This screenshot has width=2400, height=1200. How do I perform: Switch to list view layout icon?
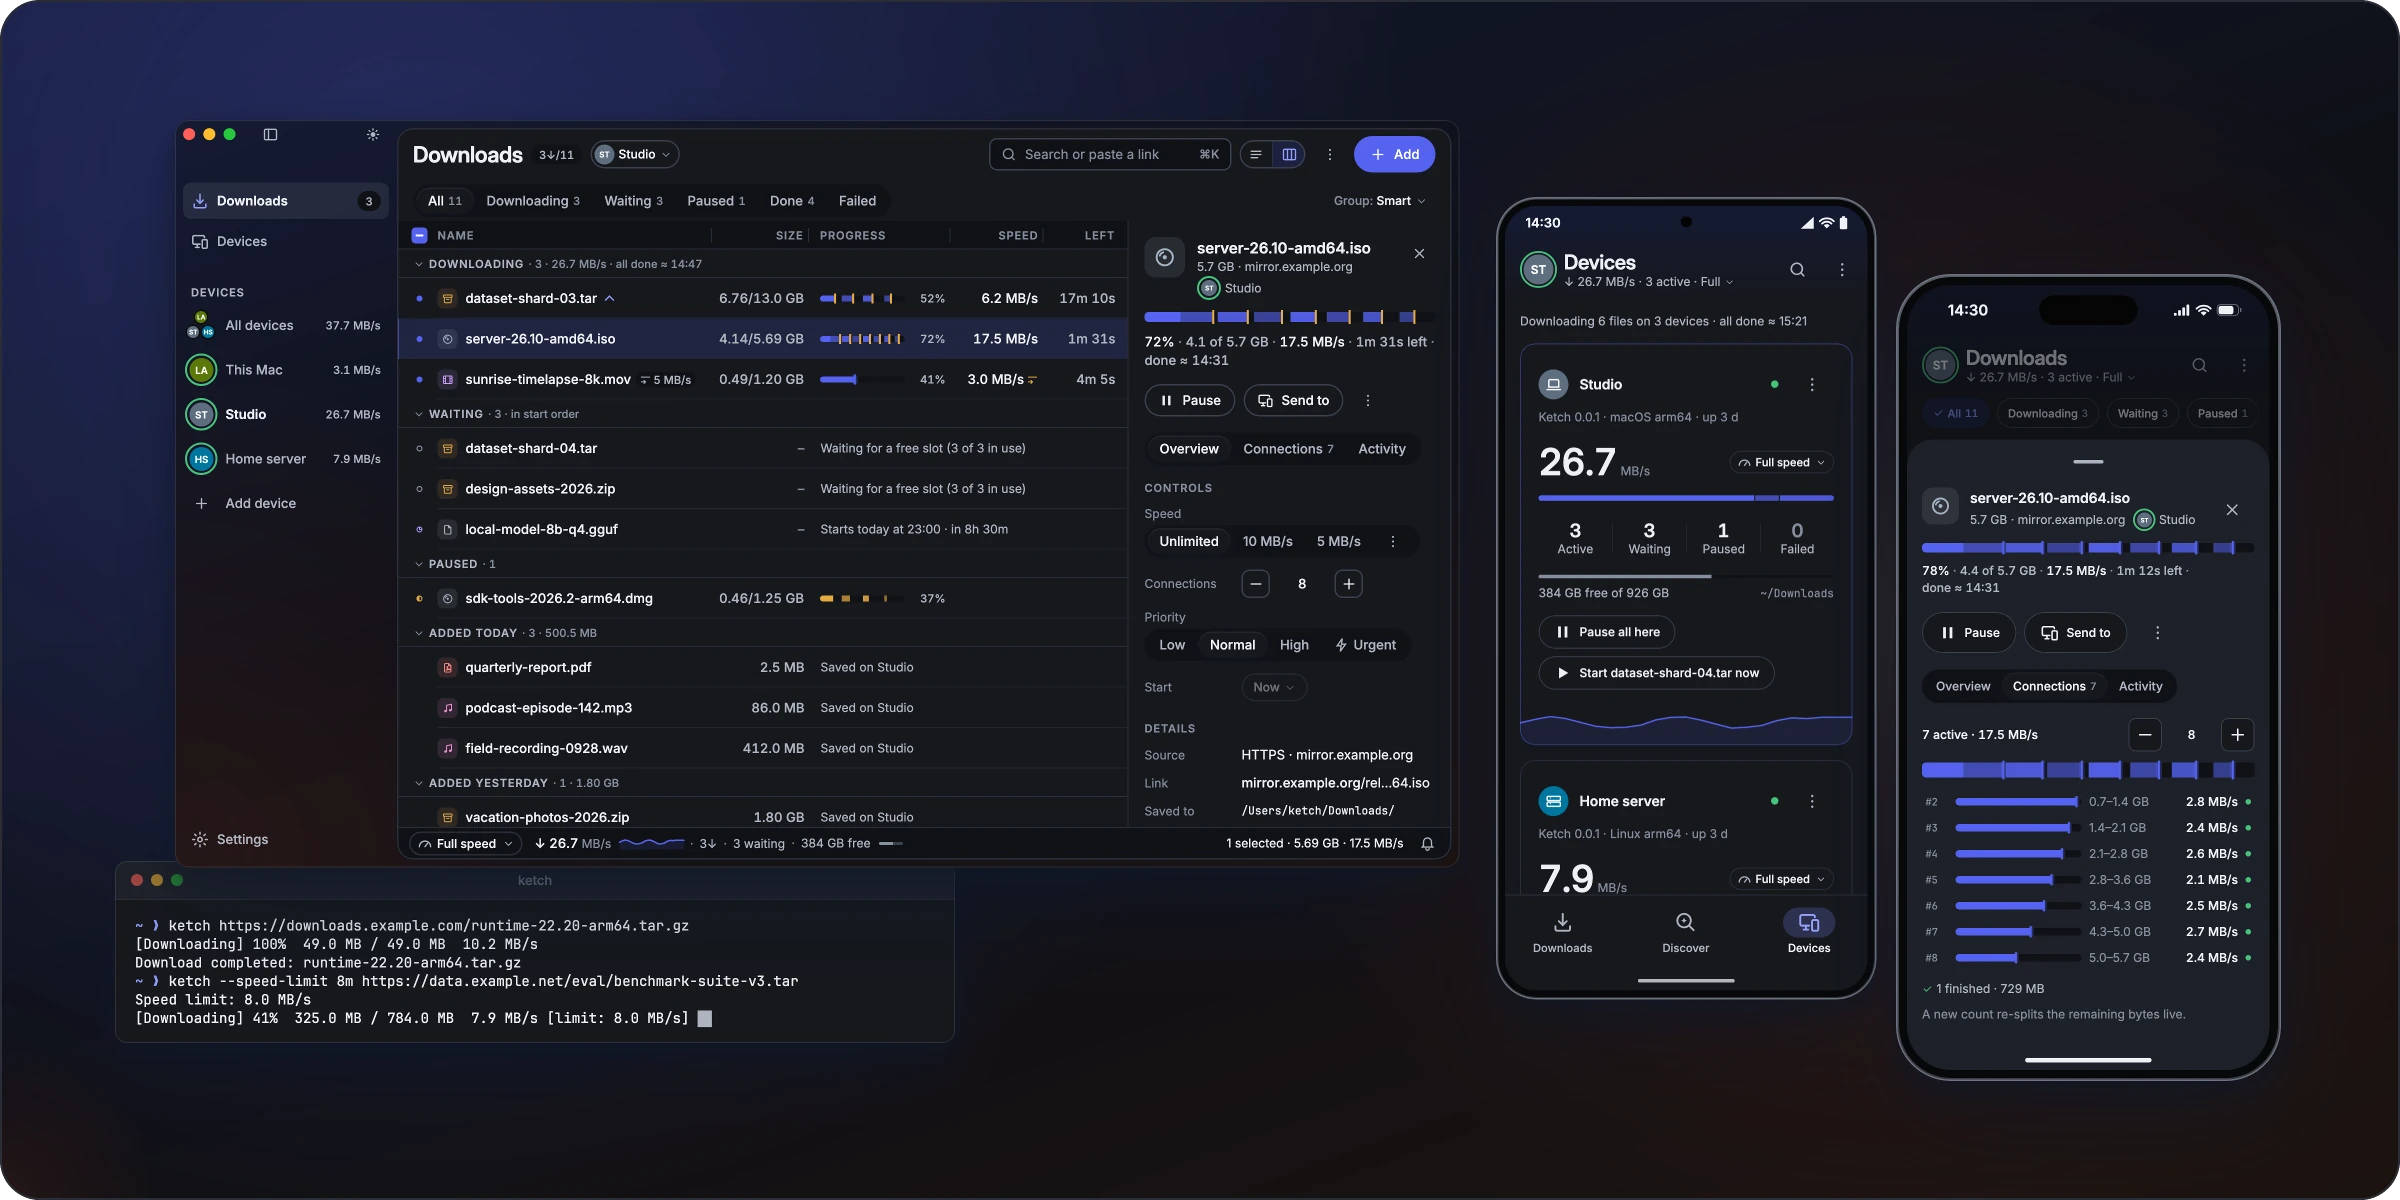1256,154
